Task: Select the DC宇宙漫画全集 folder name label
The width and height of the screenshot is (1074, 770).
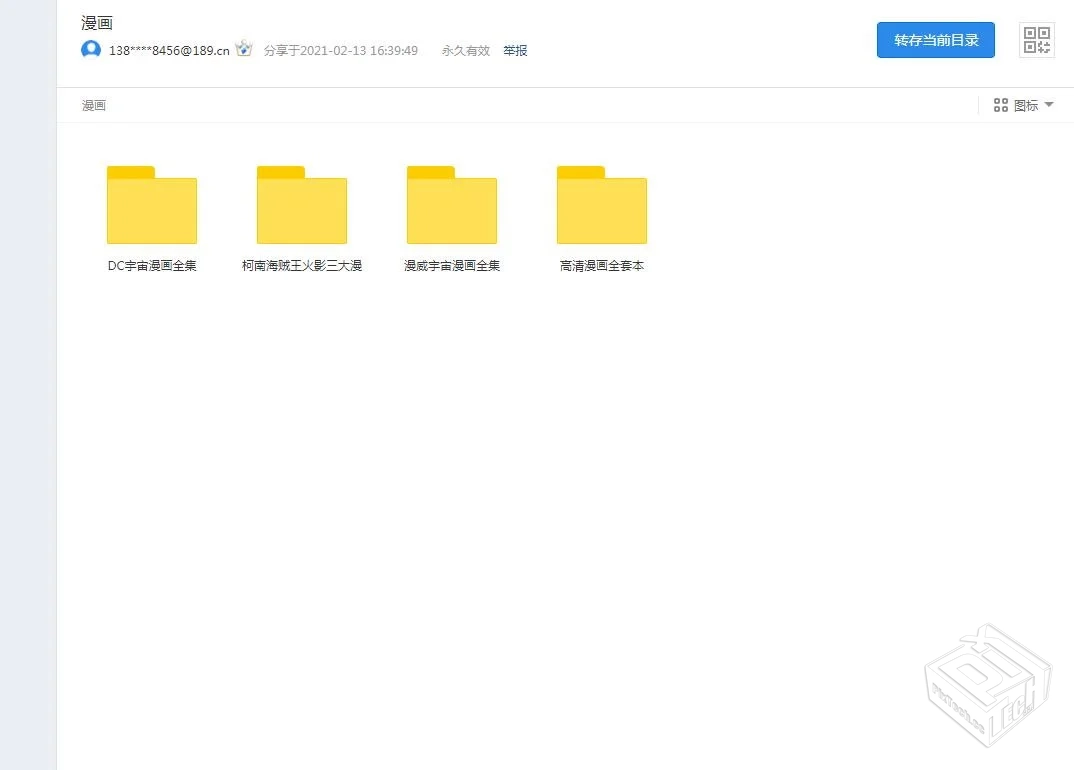Action: (x=151, y=265)
